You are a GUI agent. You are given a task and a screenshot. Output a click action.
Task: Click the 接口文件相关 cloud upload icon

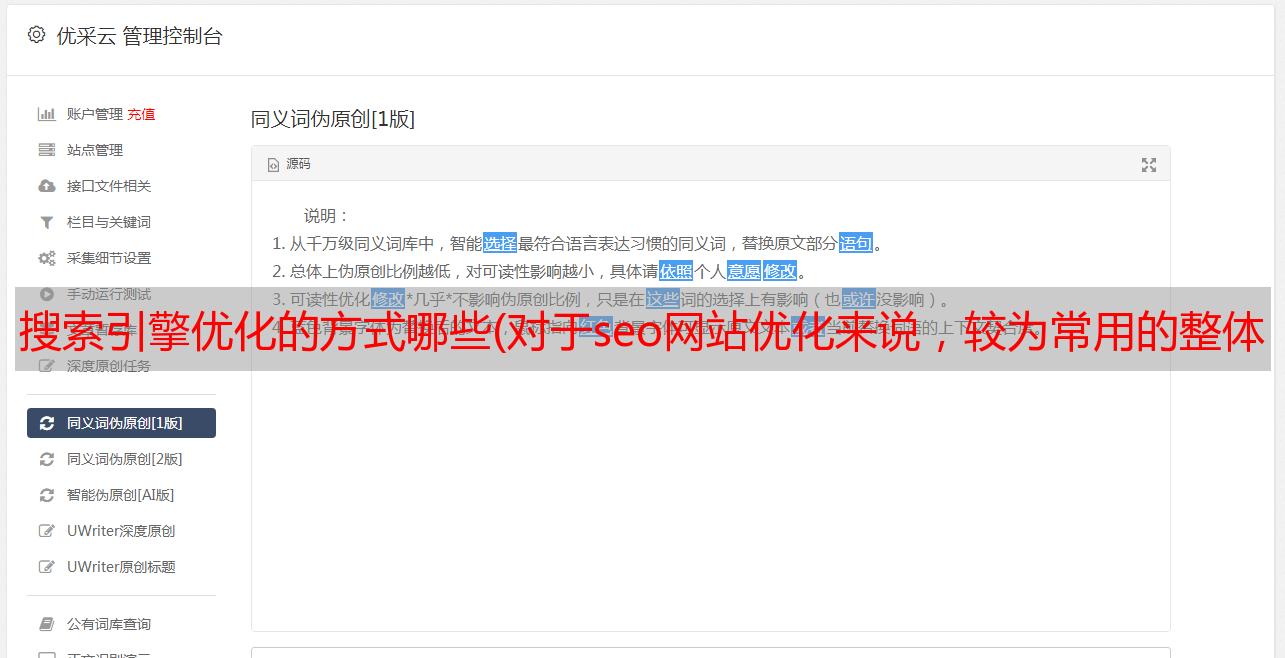46,186
